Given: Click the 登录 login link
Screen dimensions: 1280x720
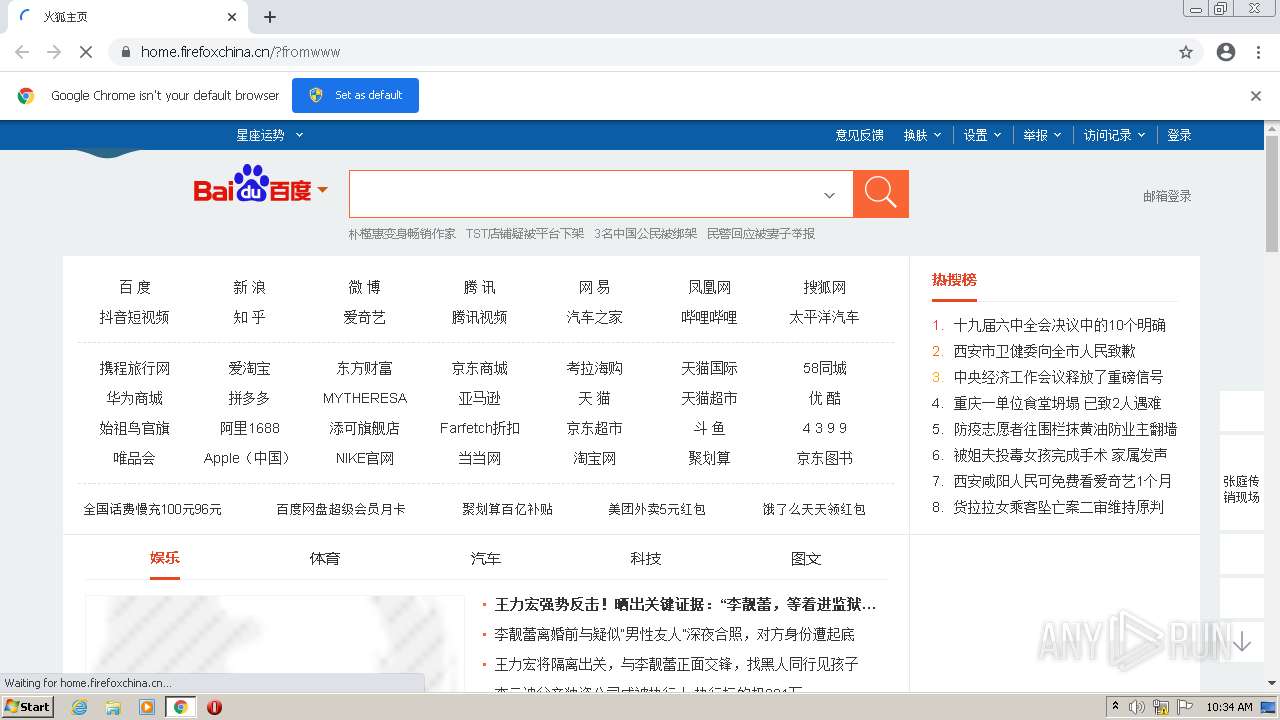Looking at the screenshot, I should (x=1179, y=135).
